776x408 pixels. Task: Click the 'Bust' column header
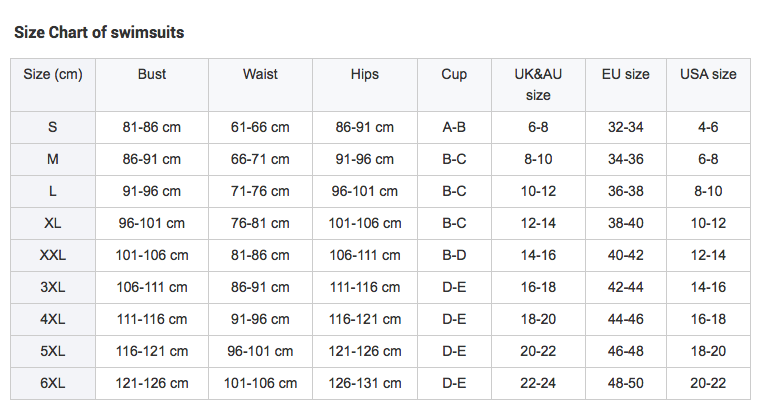(152, 74)
